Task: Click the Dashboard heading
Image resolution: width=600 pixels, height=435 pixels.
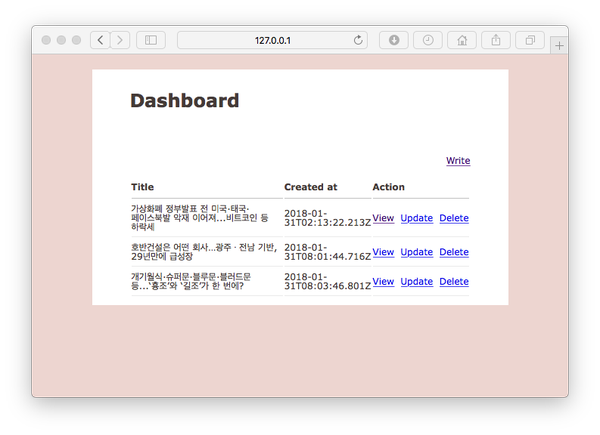Action: click(x=184, y=101)
